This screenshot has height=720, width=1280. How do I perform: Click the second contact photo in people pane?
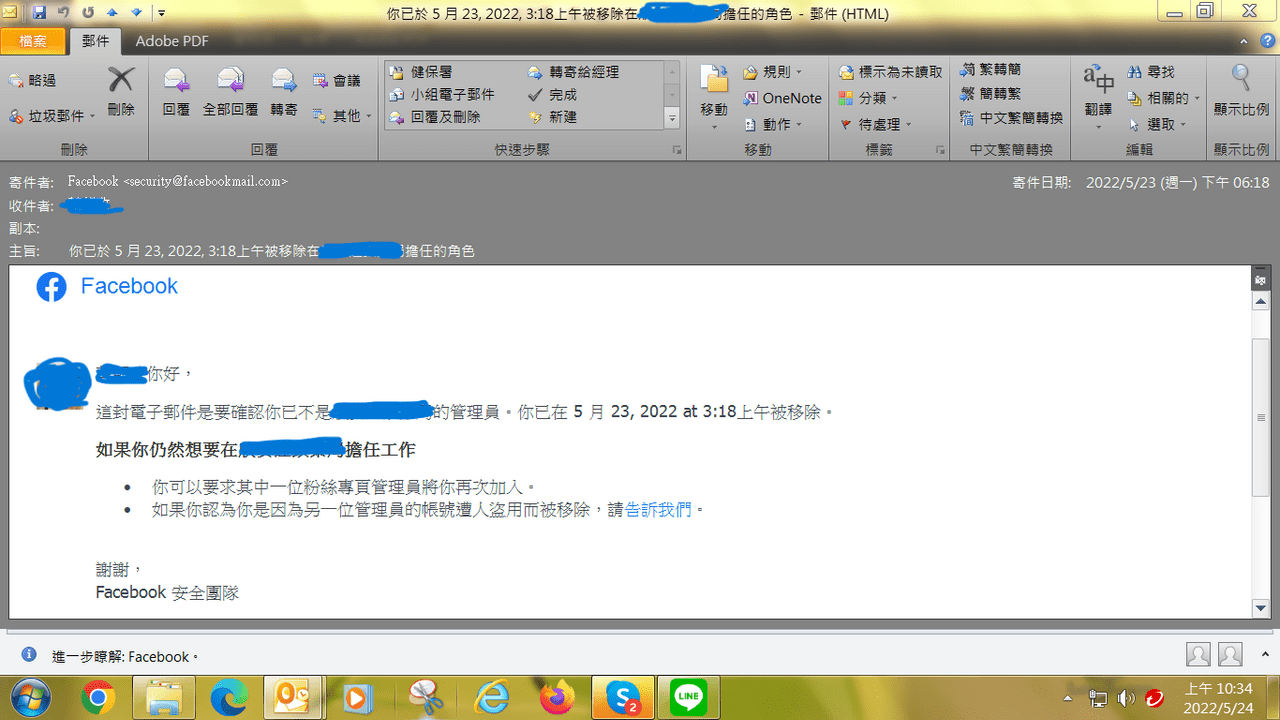pyautogui.click(x=1230, y=655)
